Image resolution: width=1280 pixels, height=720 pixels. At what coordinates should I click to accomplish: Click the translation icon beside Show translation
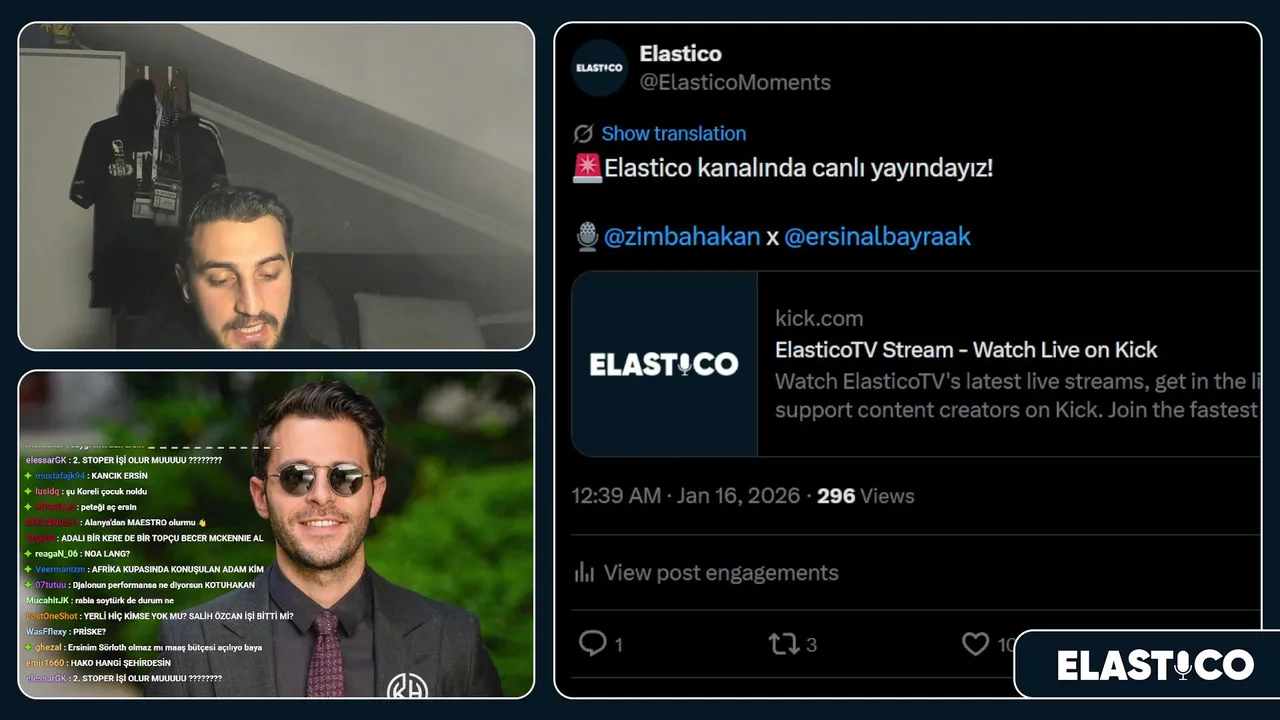click(x=583, y=134)
